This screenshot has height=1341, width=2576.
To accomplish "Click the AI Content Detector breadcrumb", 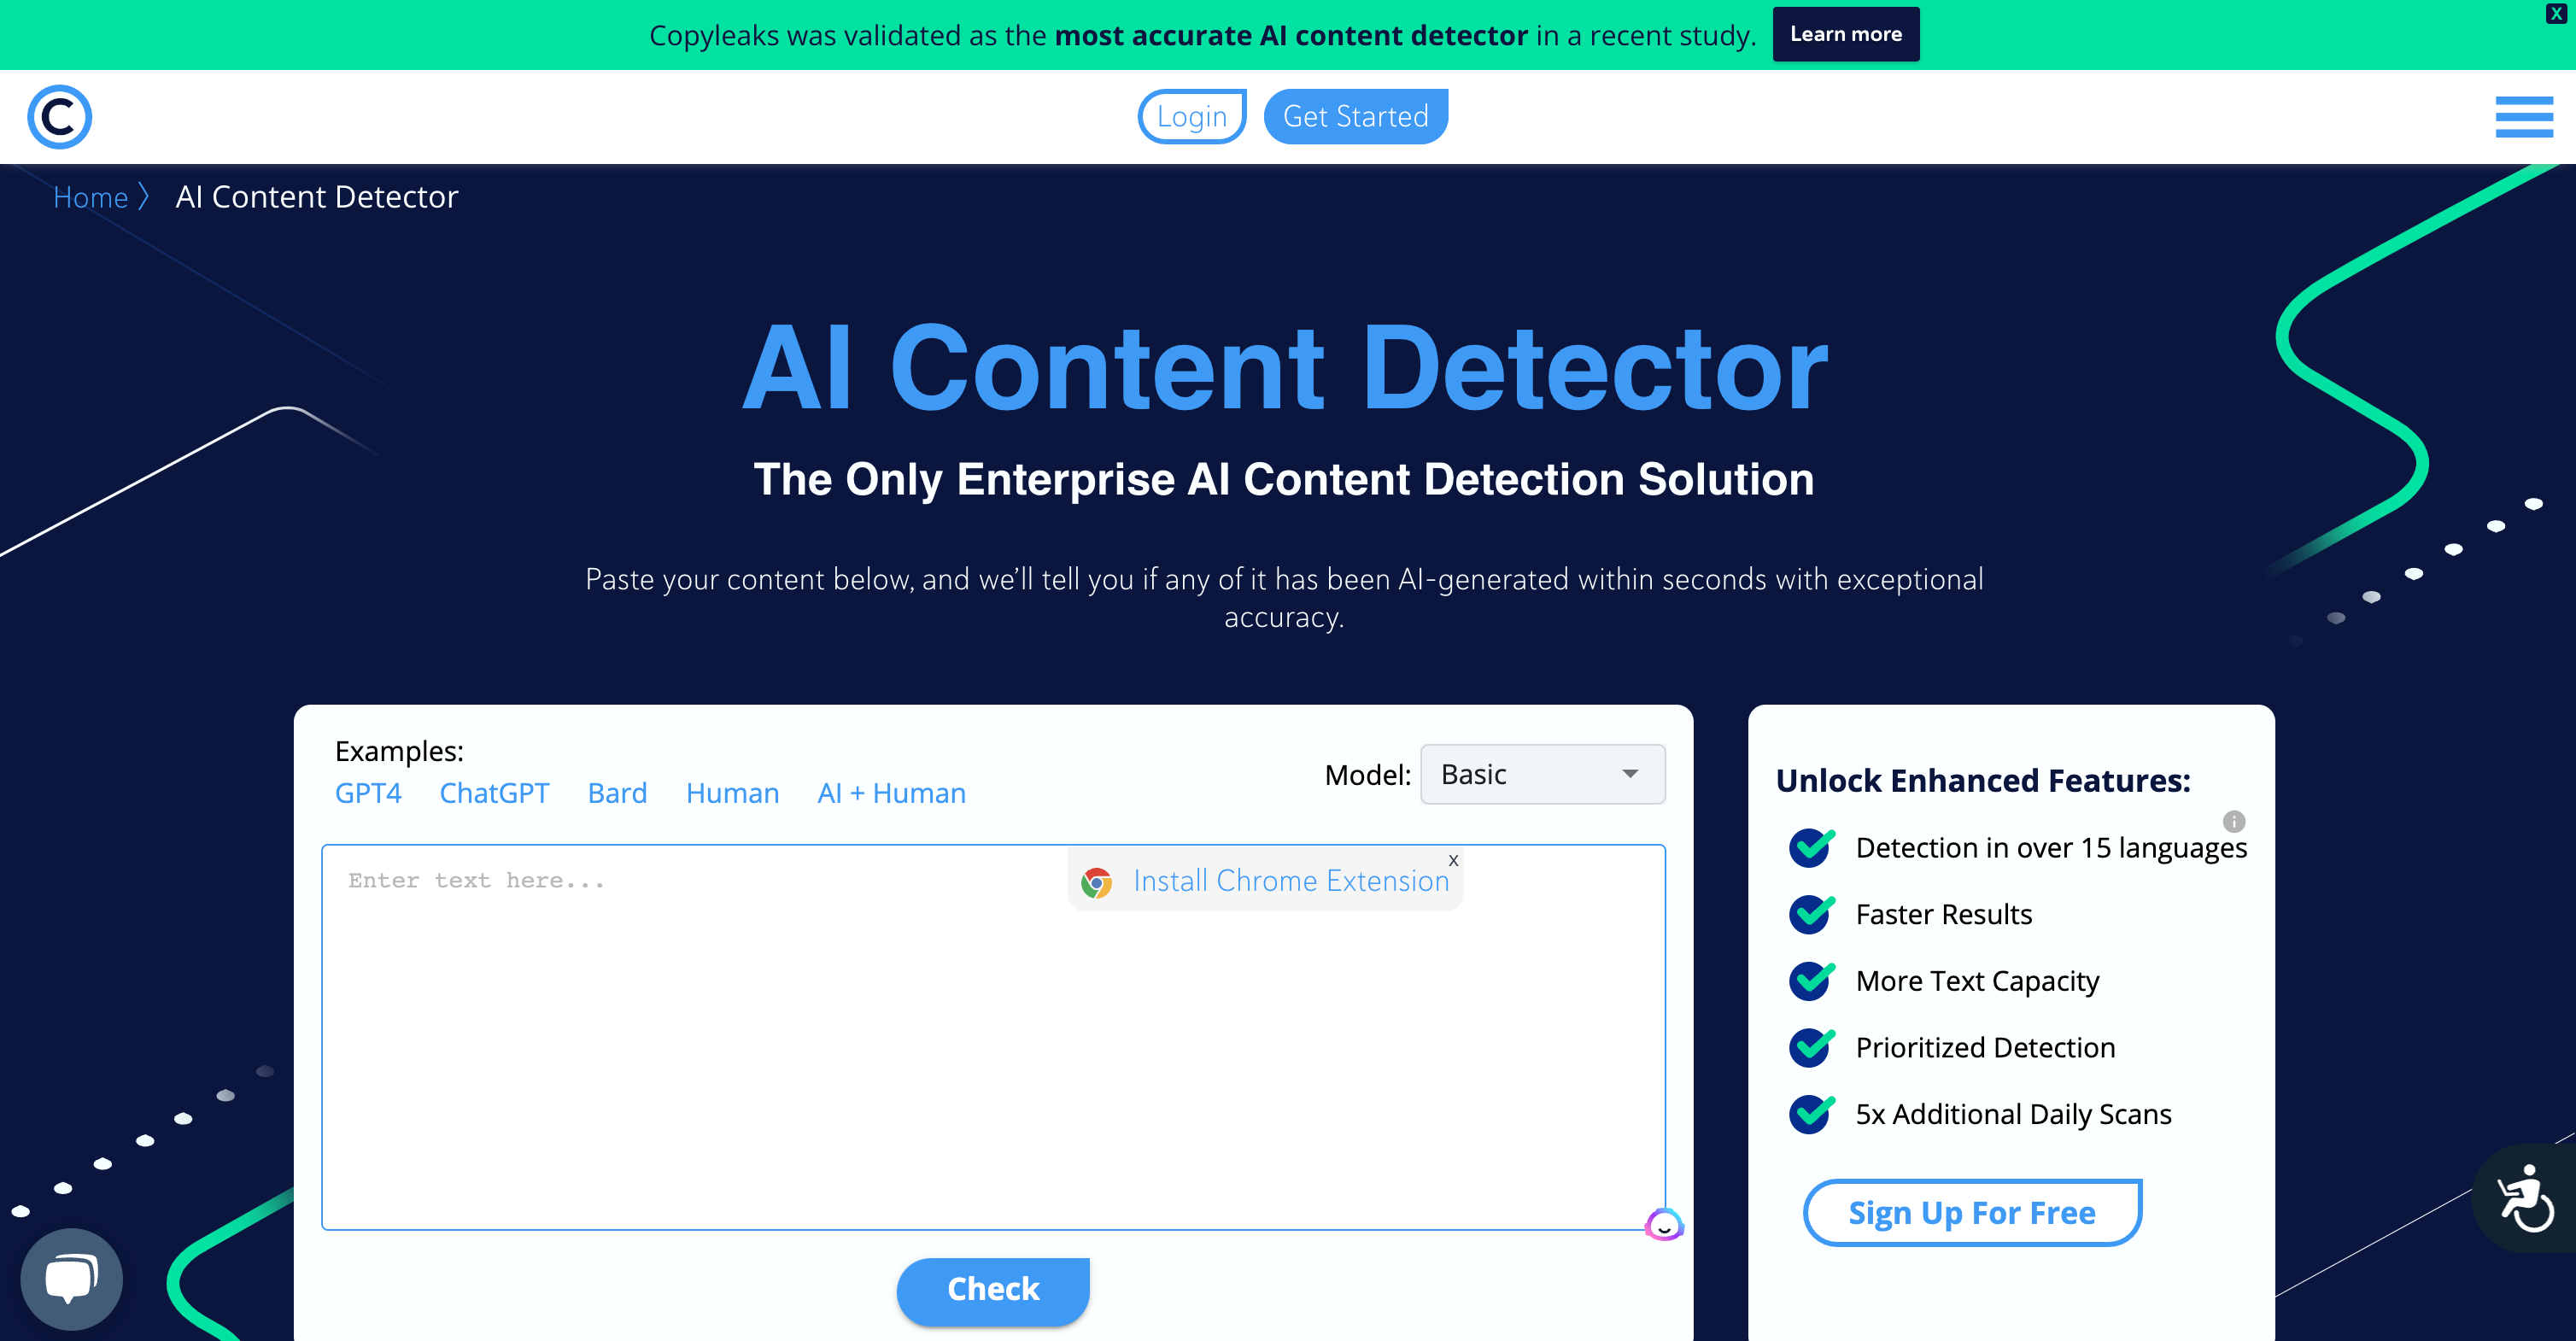I will tap(317, 196).
